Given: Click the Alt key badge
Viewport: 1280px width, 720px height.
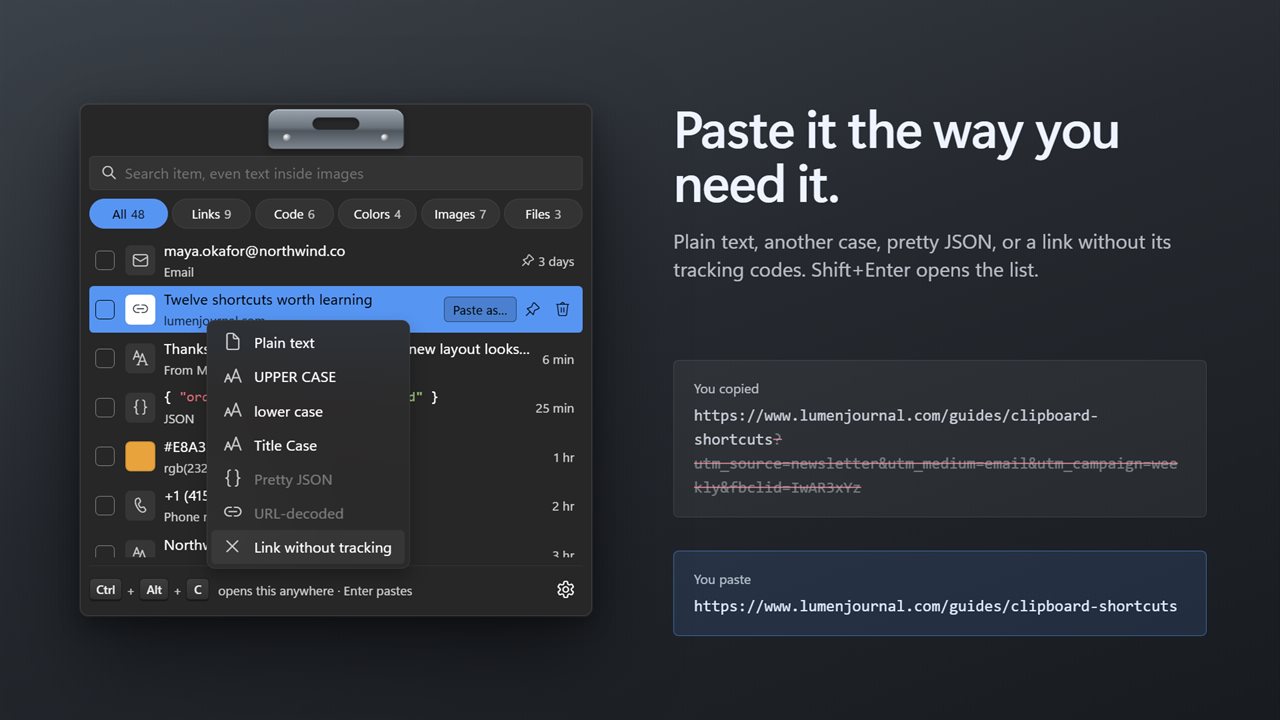Looking at the screenshot, I should pyautogui.click(x=154, y=590).
